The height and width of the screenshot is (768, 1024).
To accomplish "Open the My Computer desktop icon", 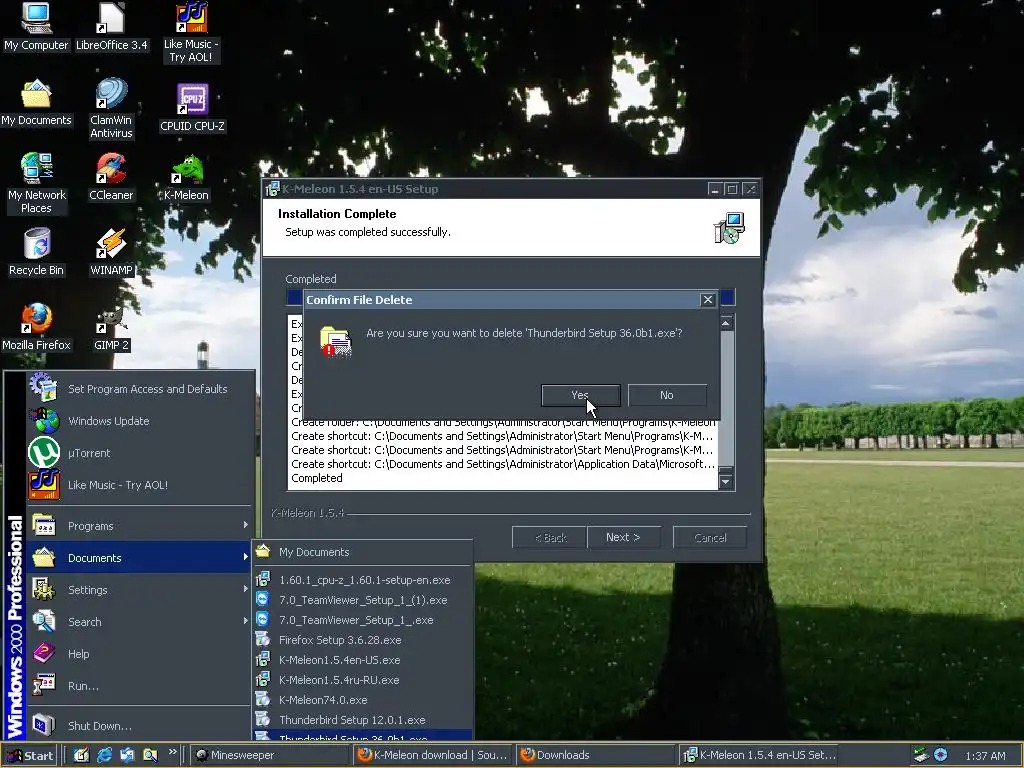I will point(36,27).
